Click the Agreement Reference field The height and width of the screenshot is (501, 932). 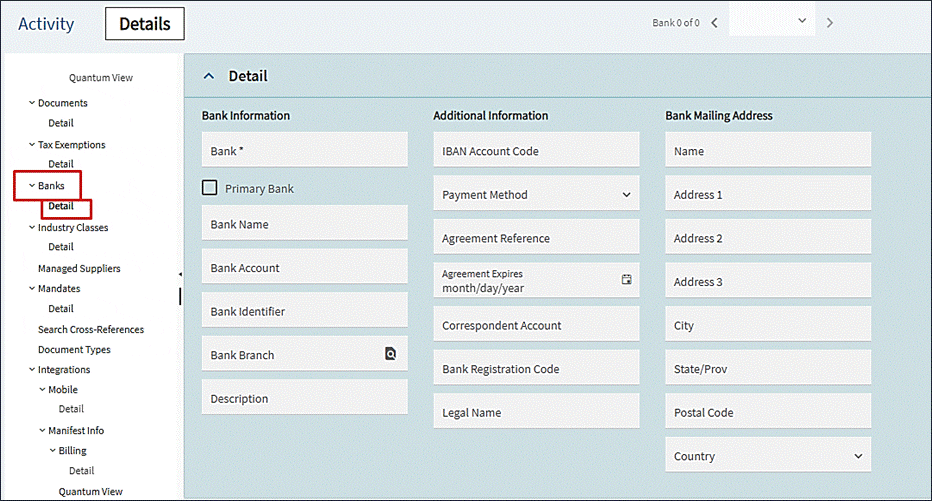pos(536,238)
